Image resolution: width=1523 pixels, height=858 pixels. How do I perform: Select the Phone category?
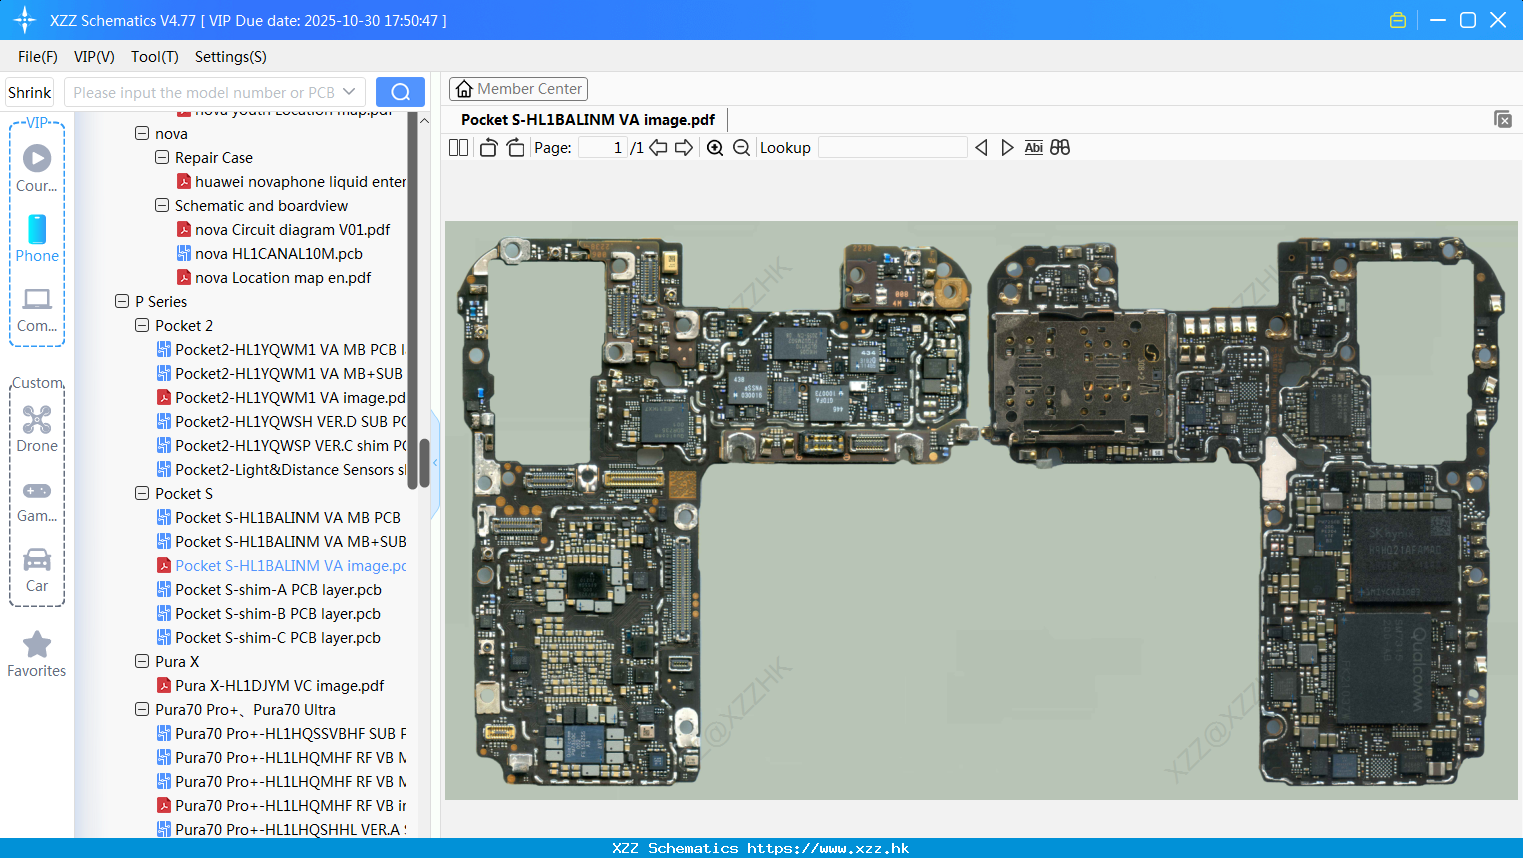point(37,238)
